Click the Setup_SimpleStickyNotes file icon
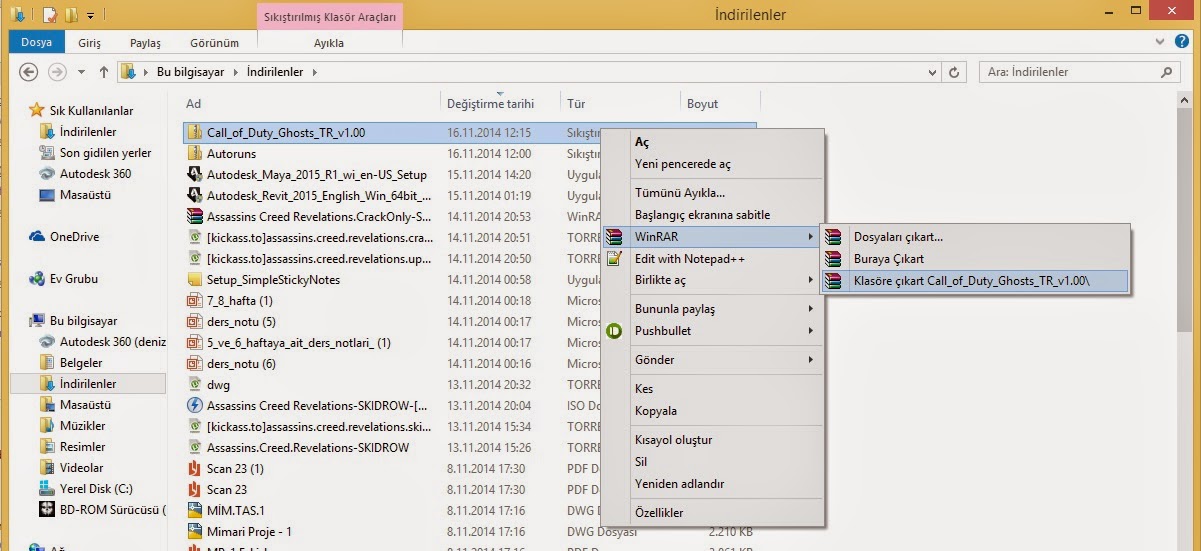The height and width of the screenshot is (551, 1201). point(196,279)
